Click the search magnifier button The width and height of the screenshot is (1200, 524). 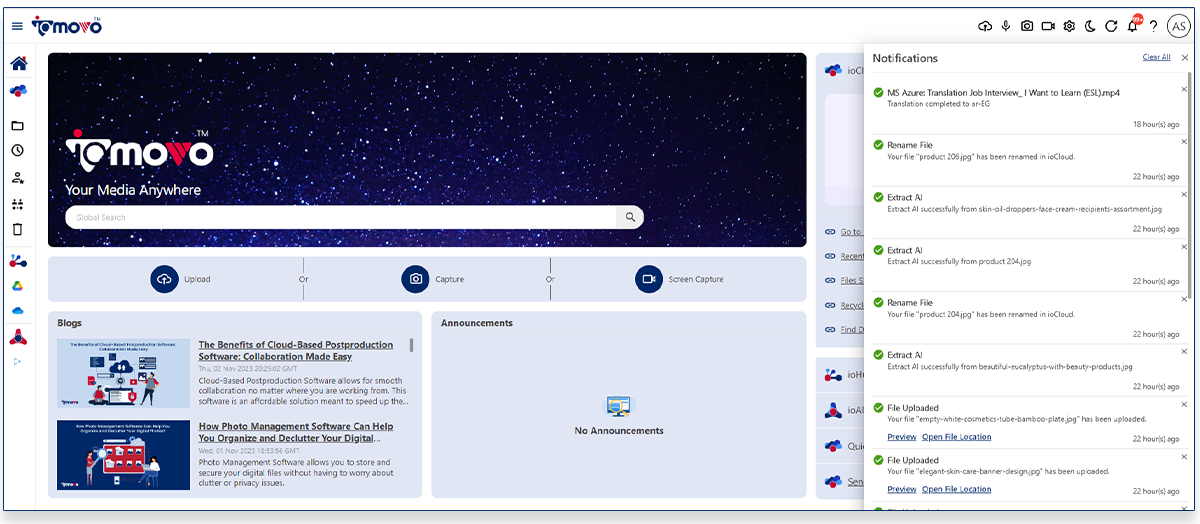(630, 217)
